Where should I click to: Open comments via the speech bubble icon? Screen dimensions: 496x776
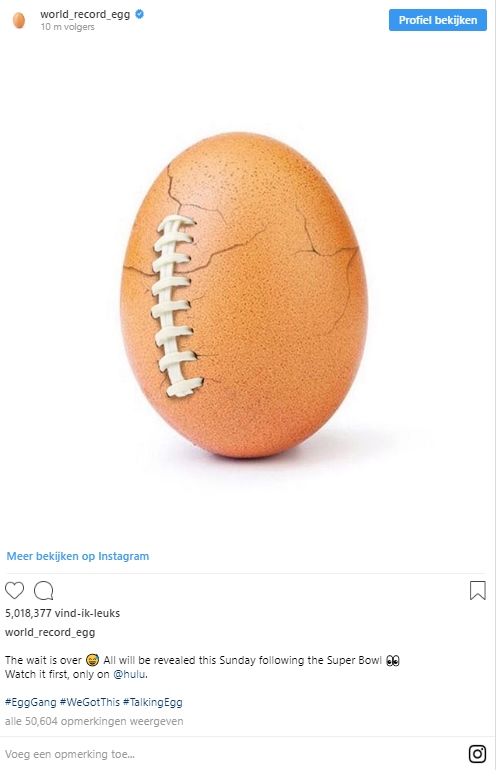(x=44, y=590)
